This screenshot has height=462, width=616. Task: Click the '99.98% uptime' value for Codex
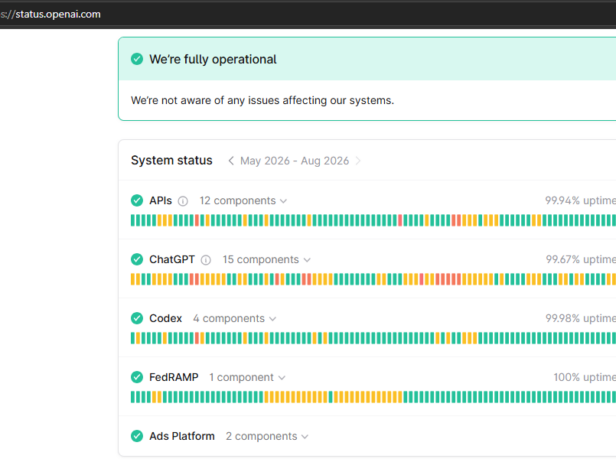click(x=581, y=318)
